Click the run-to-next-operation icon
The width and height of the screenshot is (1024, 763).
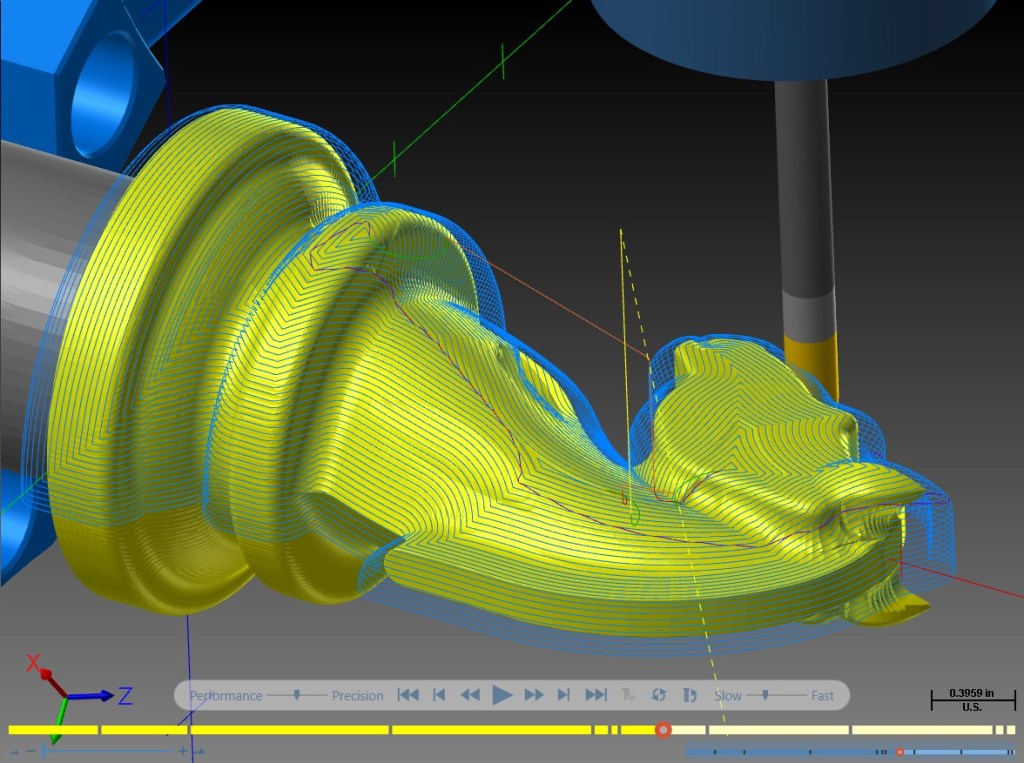coord(628,695)
